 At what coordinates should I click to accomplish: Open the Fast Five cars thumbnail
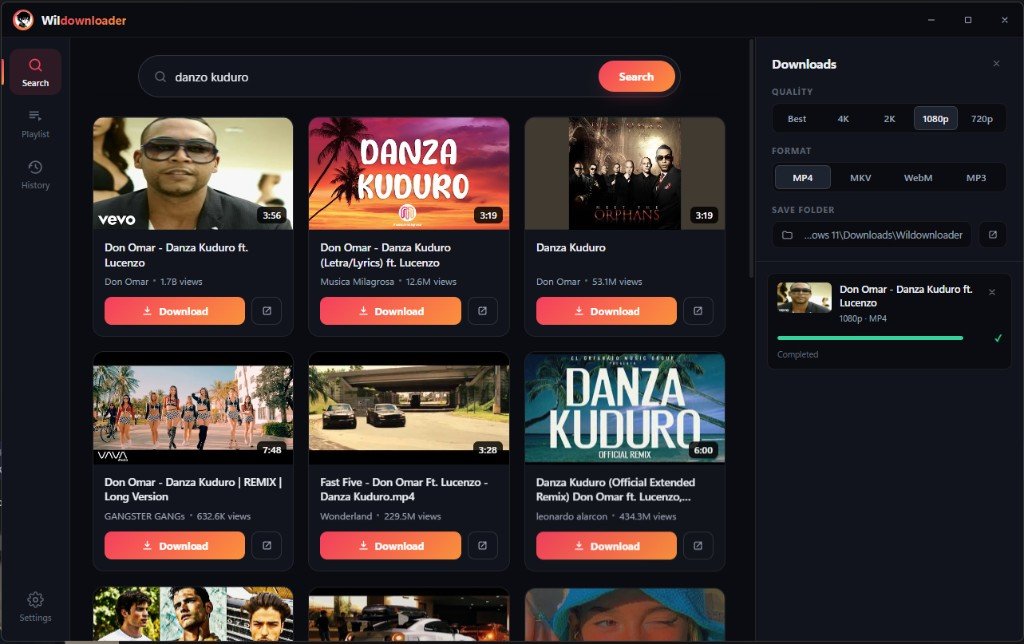click(409, 408)
